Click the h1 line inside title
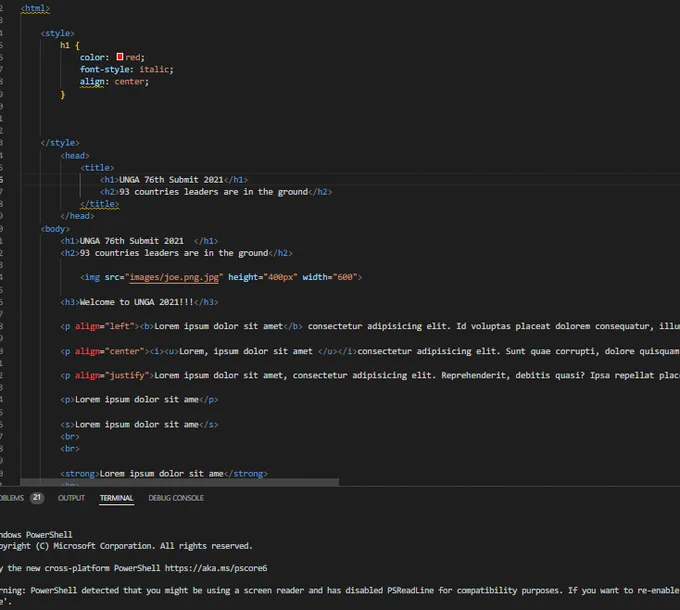Image resolution: width=680 pixels, height=610 pixels. coord(174,179)
